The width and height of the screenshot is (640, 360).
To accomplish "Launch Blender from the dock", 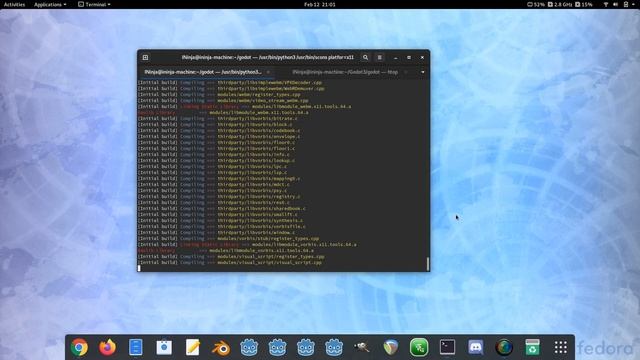I will [x=221, y=348].
